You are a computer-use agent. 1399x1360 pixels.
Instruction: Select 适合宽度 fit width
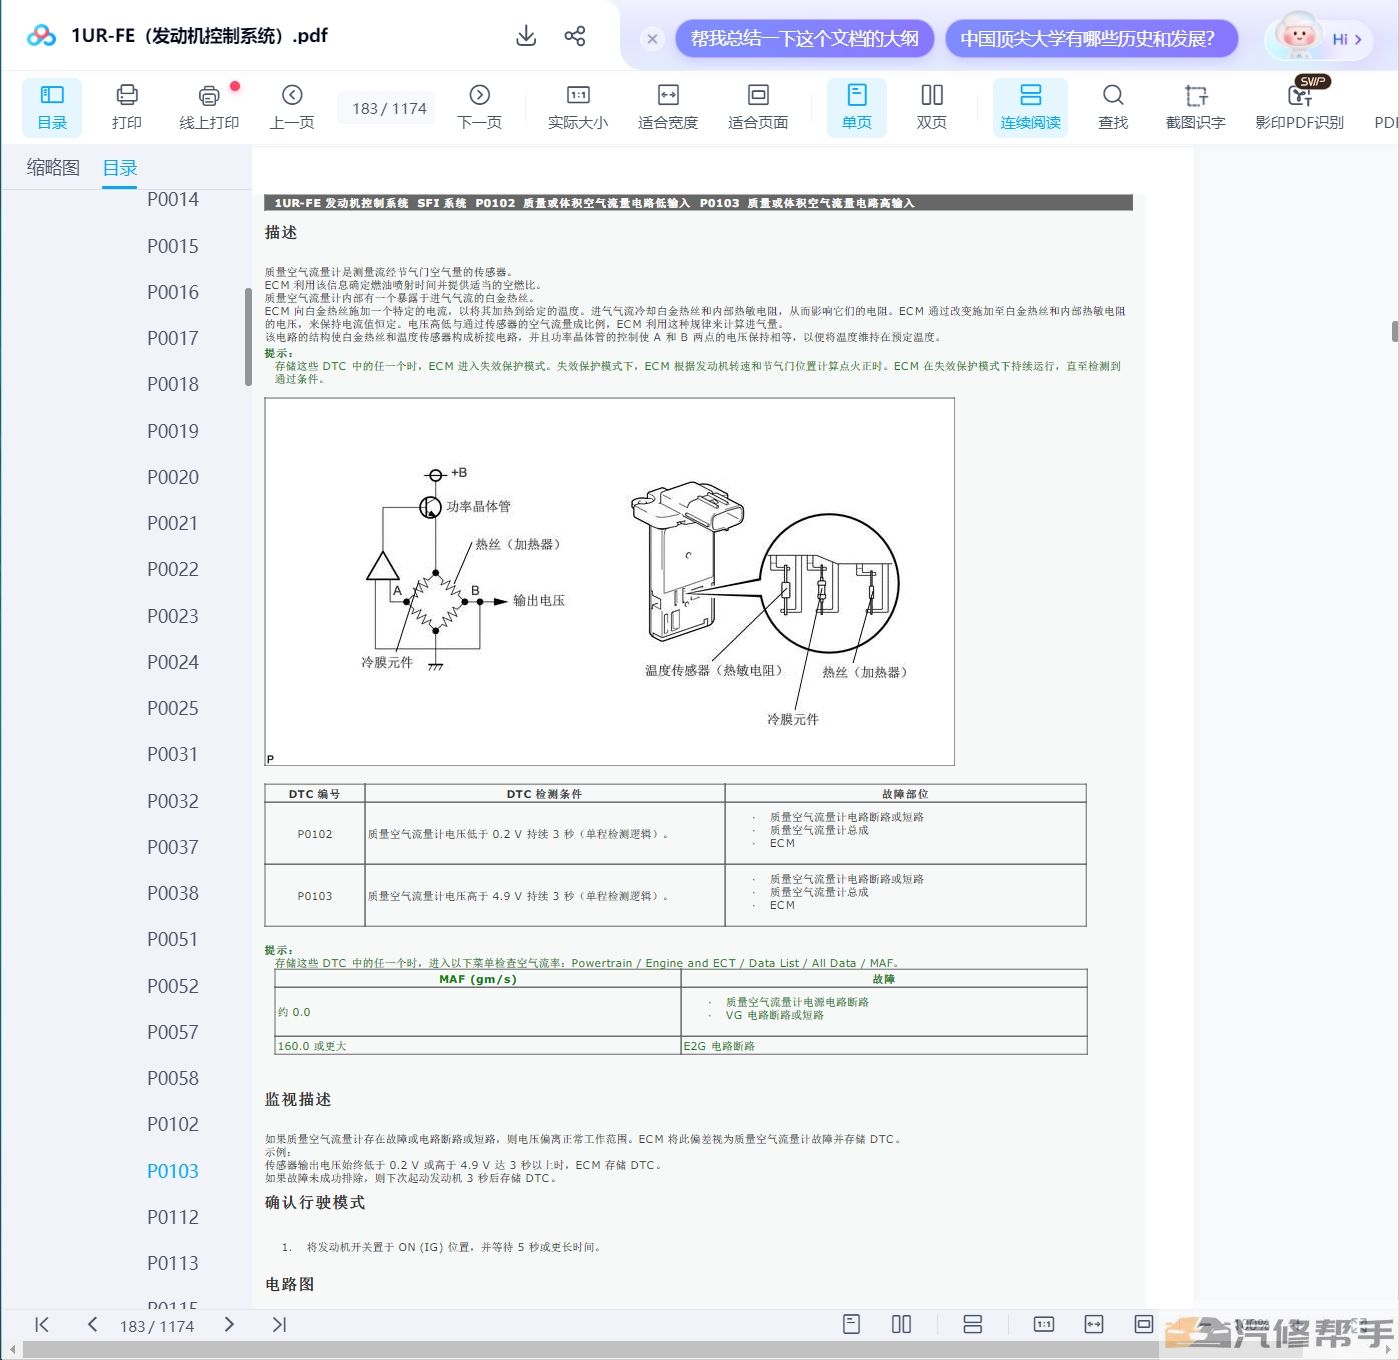click(x=668, y=107)
